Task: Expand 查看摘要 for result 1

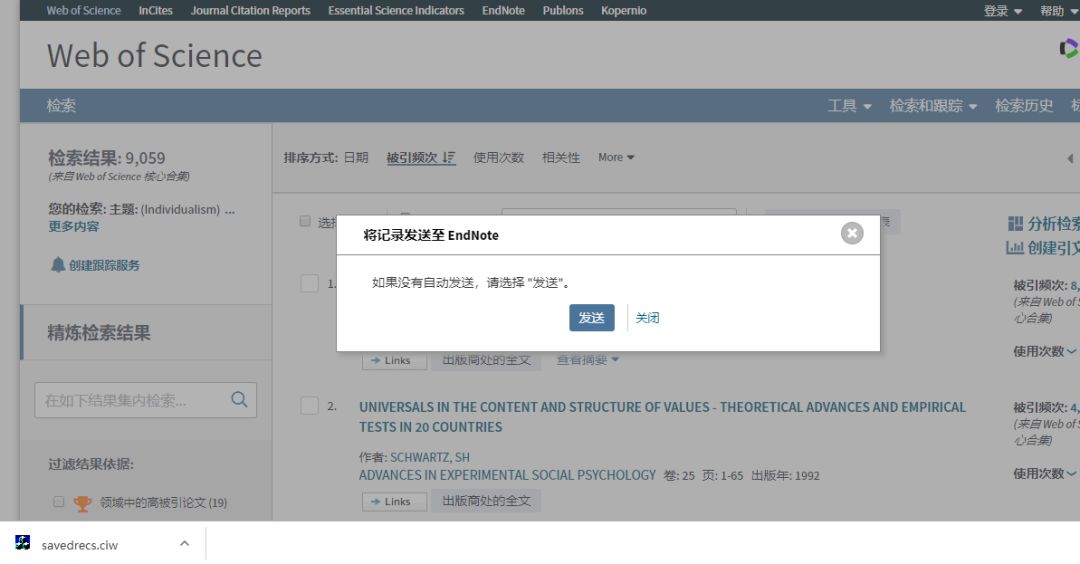Action: [x=588, y=360]
